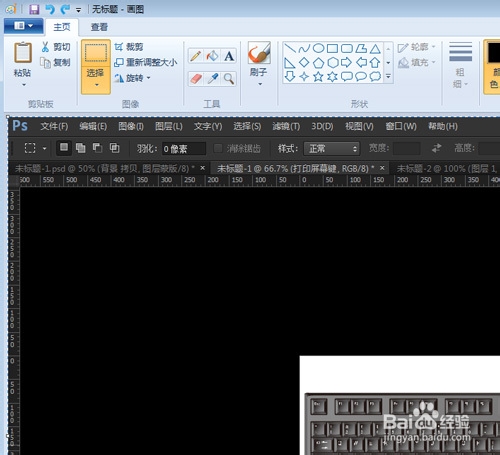Open Photoshop 选择(S) menu

pos(247,126)
